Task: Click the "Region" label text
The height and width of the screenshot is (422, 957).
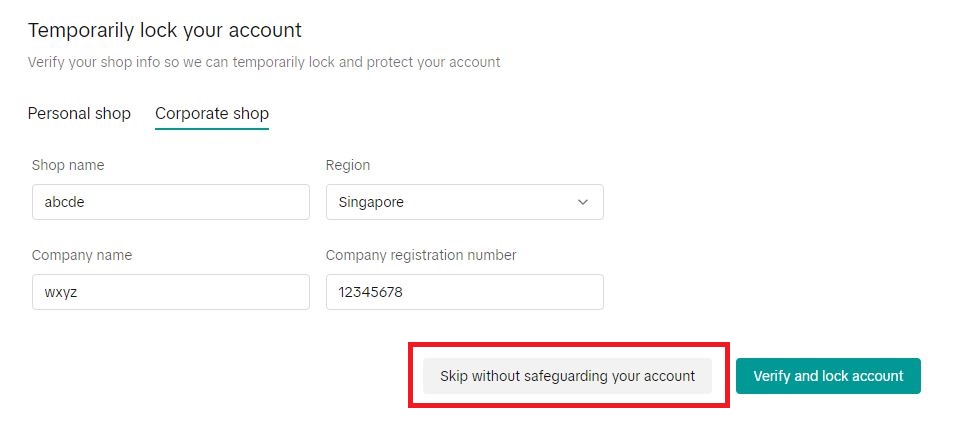Action: (x=348, y=165)
